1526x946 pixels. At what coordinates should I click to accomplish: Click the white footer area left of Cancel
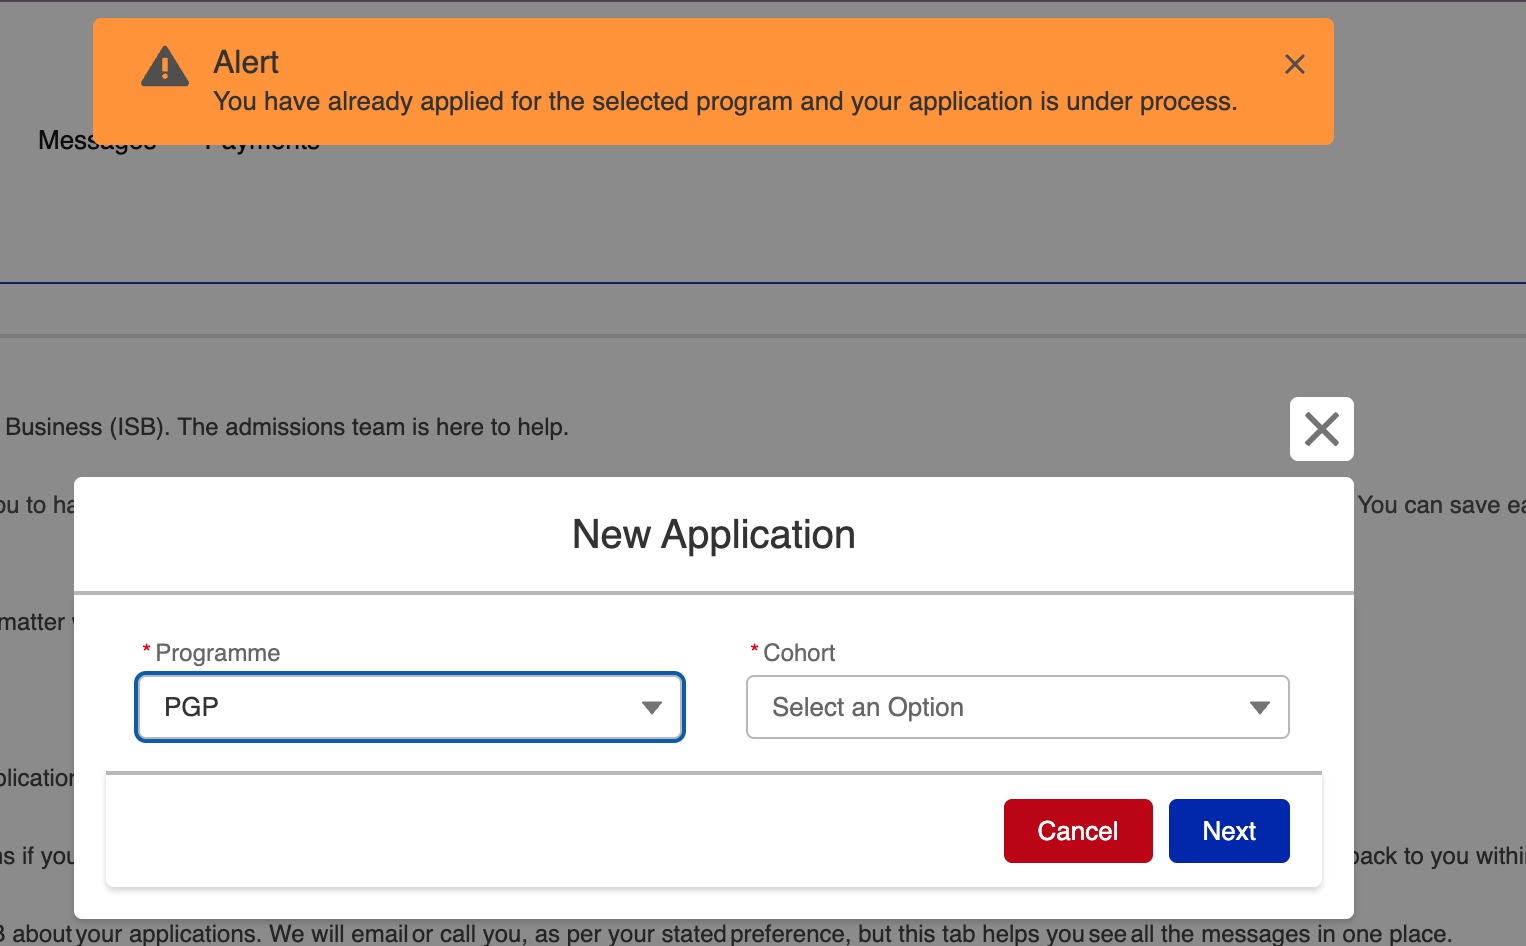(550, 830)
